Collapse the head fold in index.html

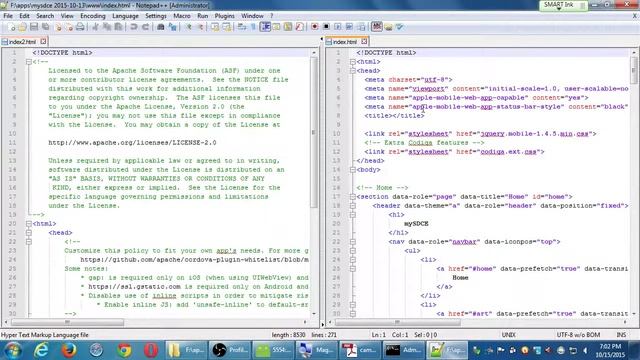[x=353, y=71]
